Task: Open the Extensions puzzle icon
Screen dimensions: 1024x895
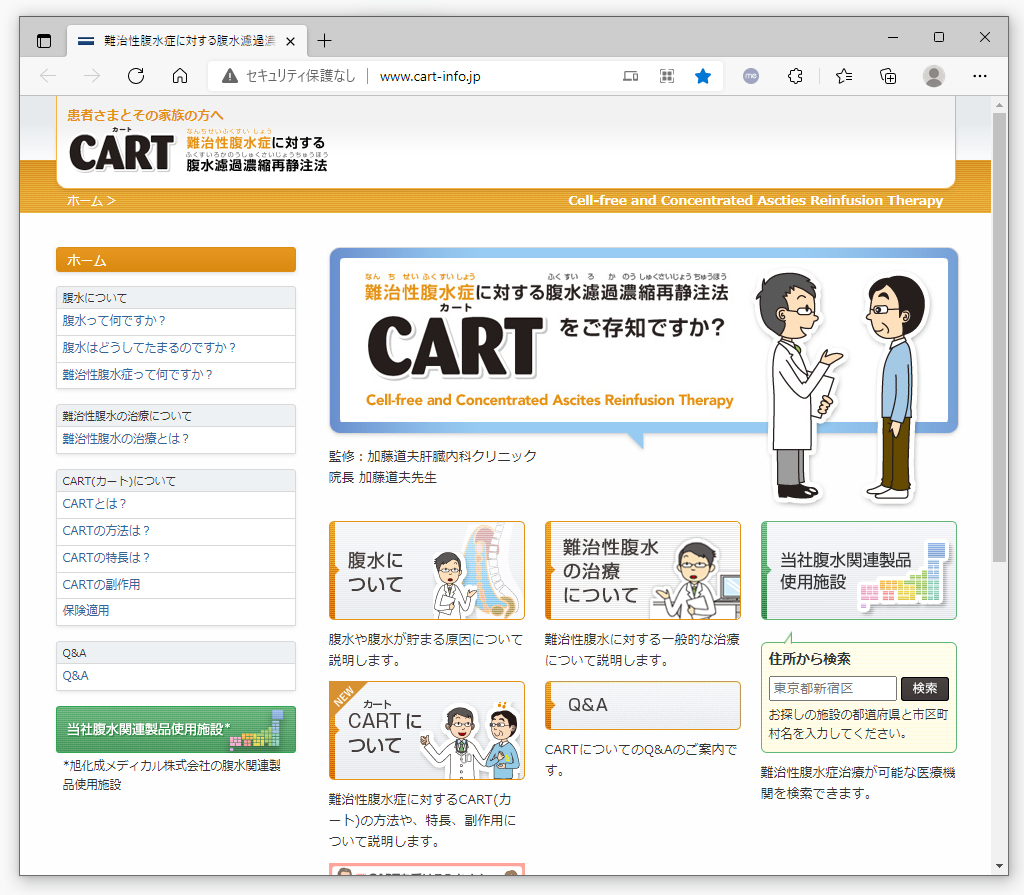Action: 796,76
